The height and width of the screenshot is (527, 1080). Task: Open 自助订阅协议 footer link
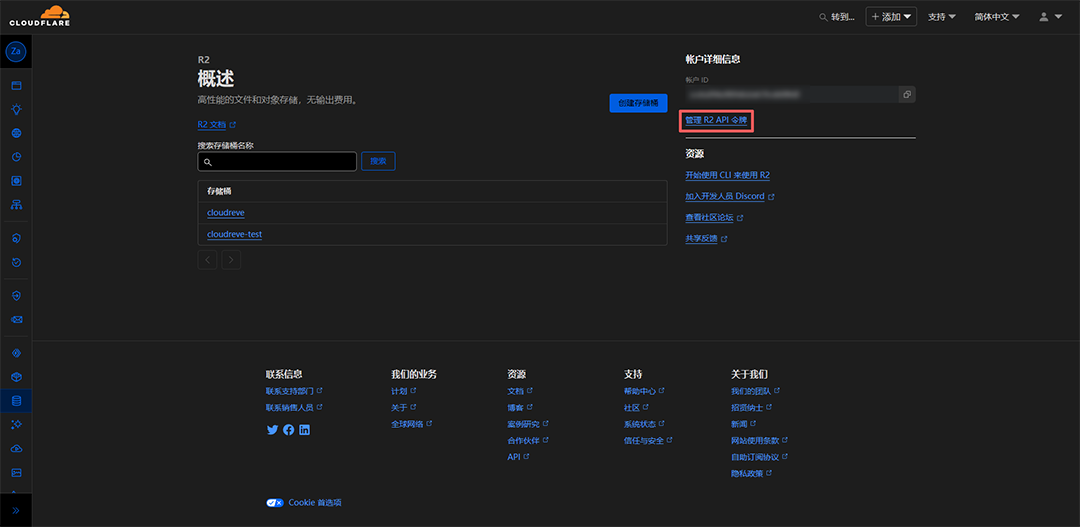click(759, 457)
